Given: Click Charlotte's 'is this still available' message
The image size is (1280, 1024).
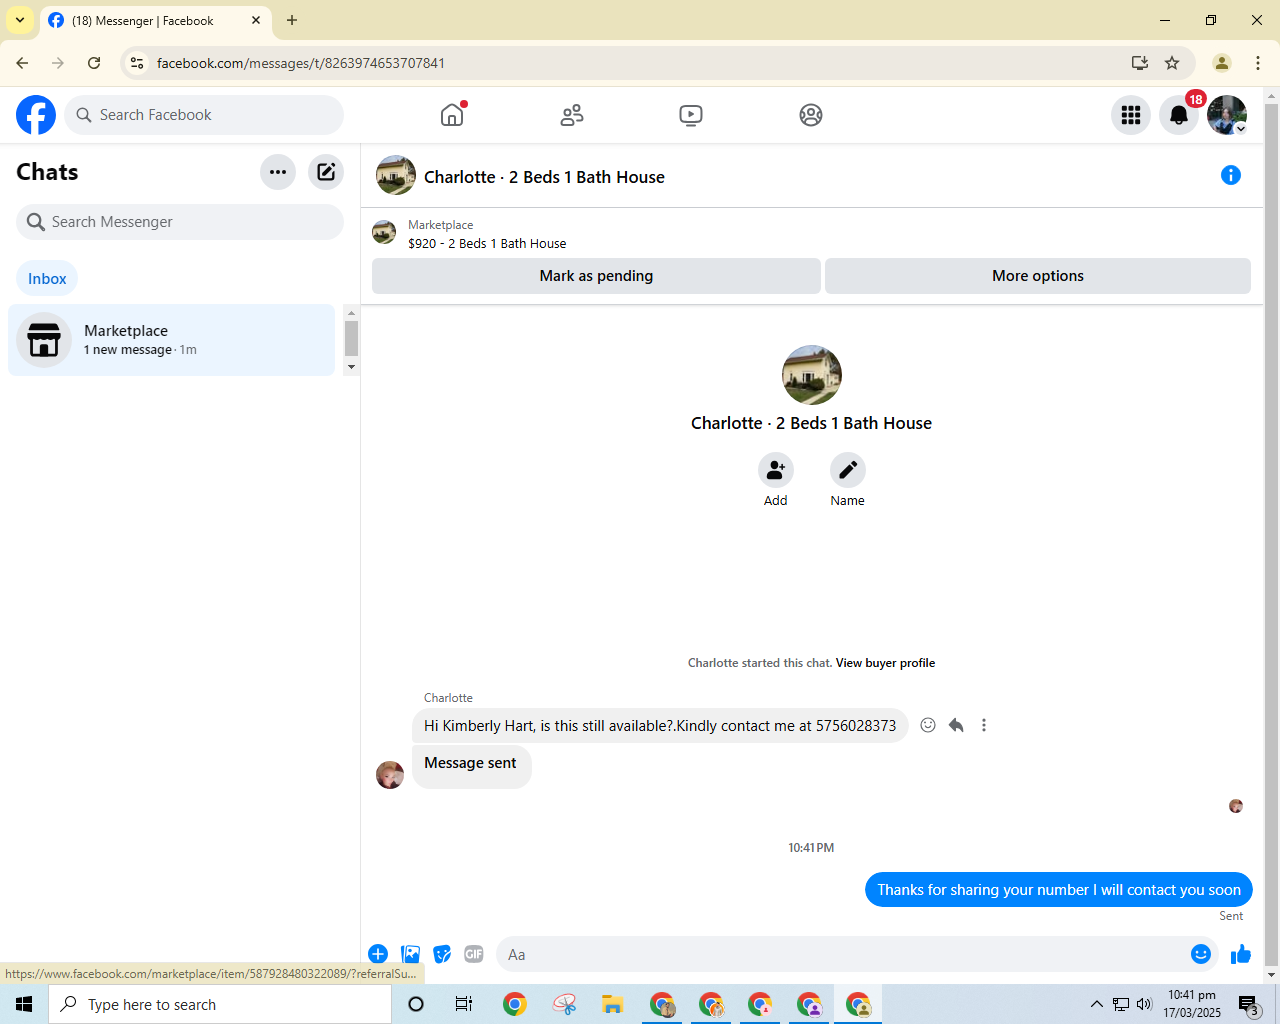Looking at the screenshot, I should [x=660, y=726].
